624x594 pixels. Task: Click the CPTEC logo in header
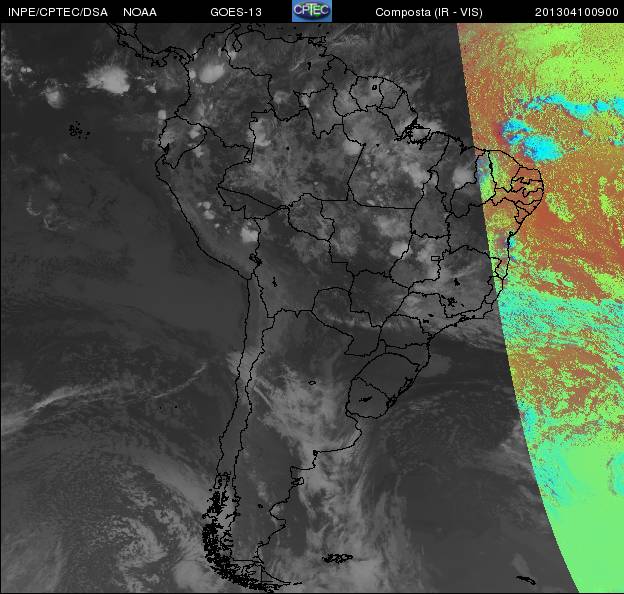click(x=312, y=11)
